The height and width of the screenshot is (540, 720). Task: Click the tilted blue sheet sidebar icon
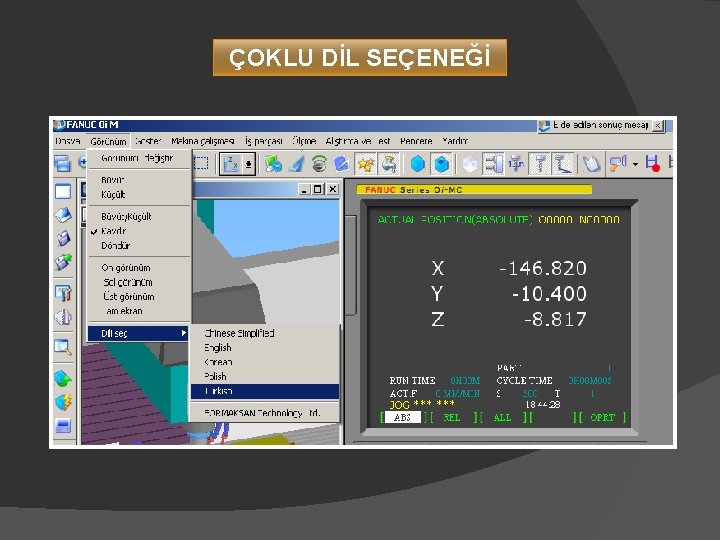click(x=63, y=215)
